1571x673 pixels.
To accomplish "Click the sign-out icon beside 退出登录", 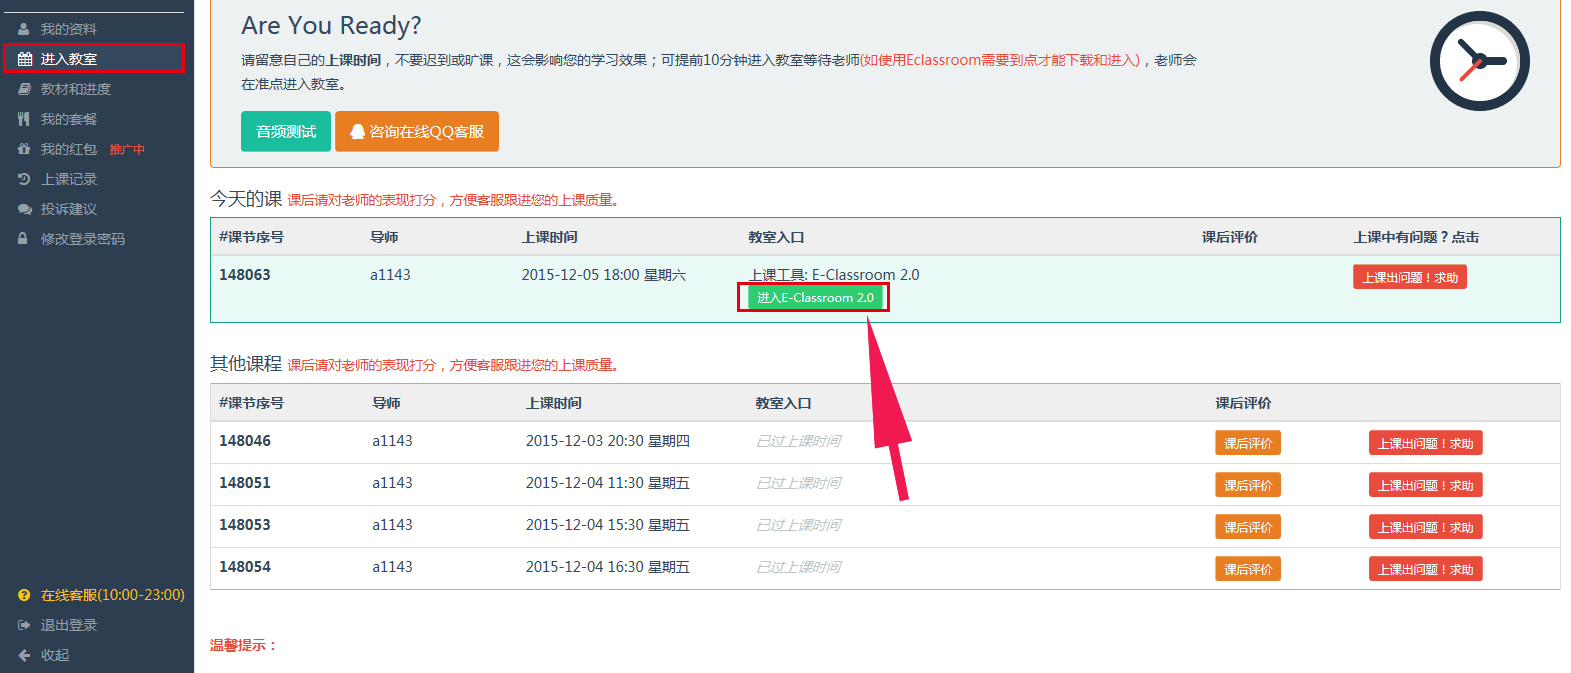I will tap(24, 625).
